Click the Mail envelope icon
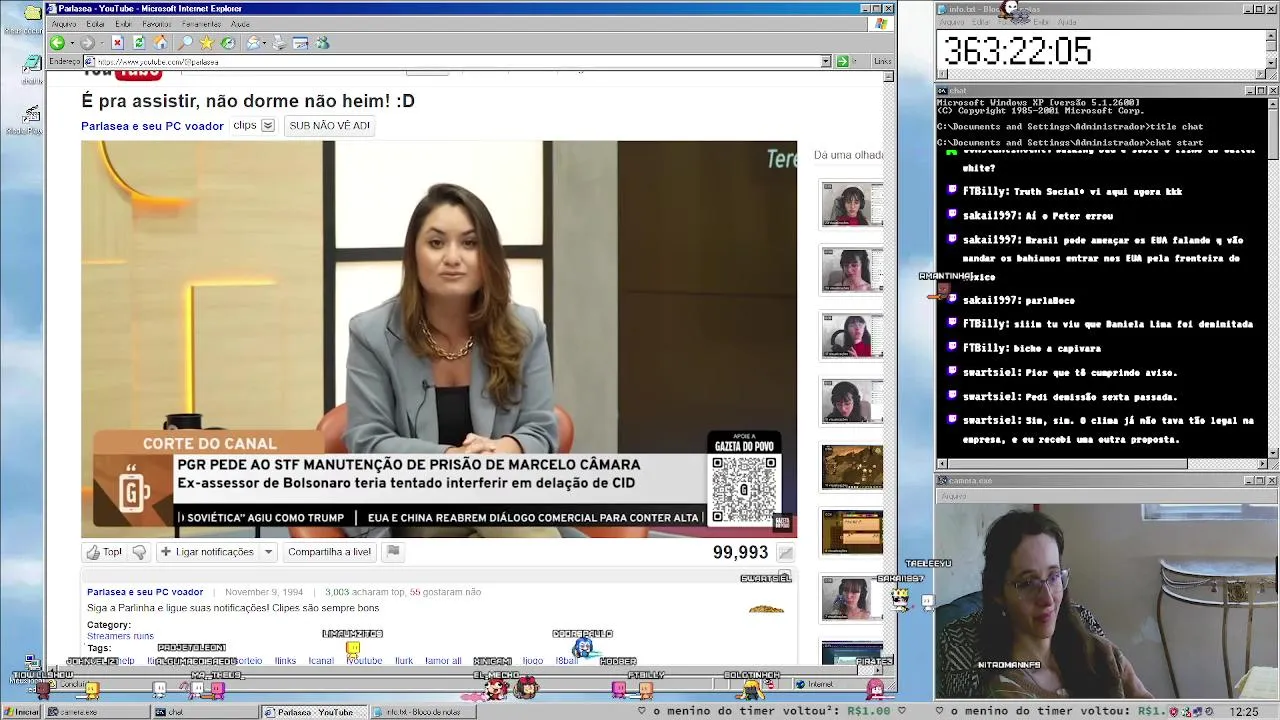Viewport: 1280px width, 720px height. click(x=253, y=43)
